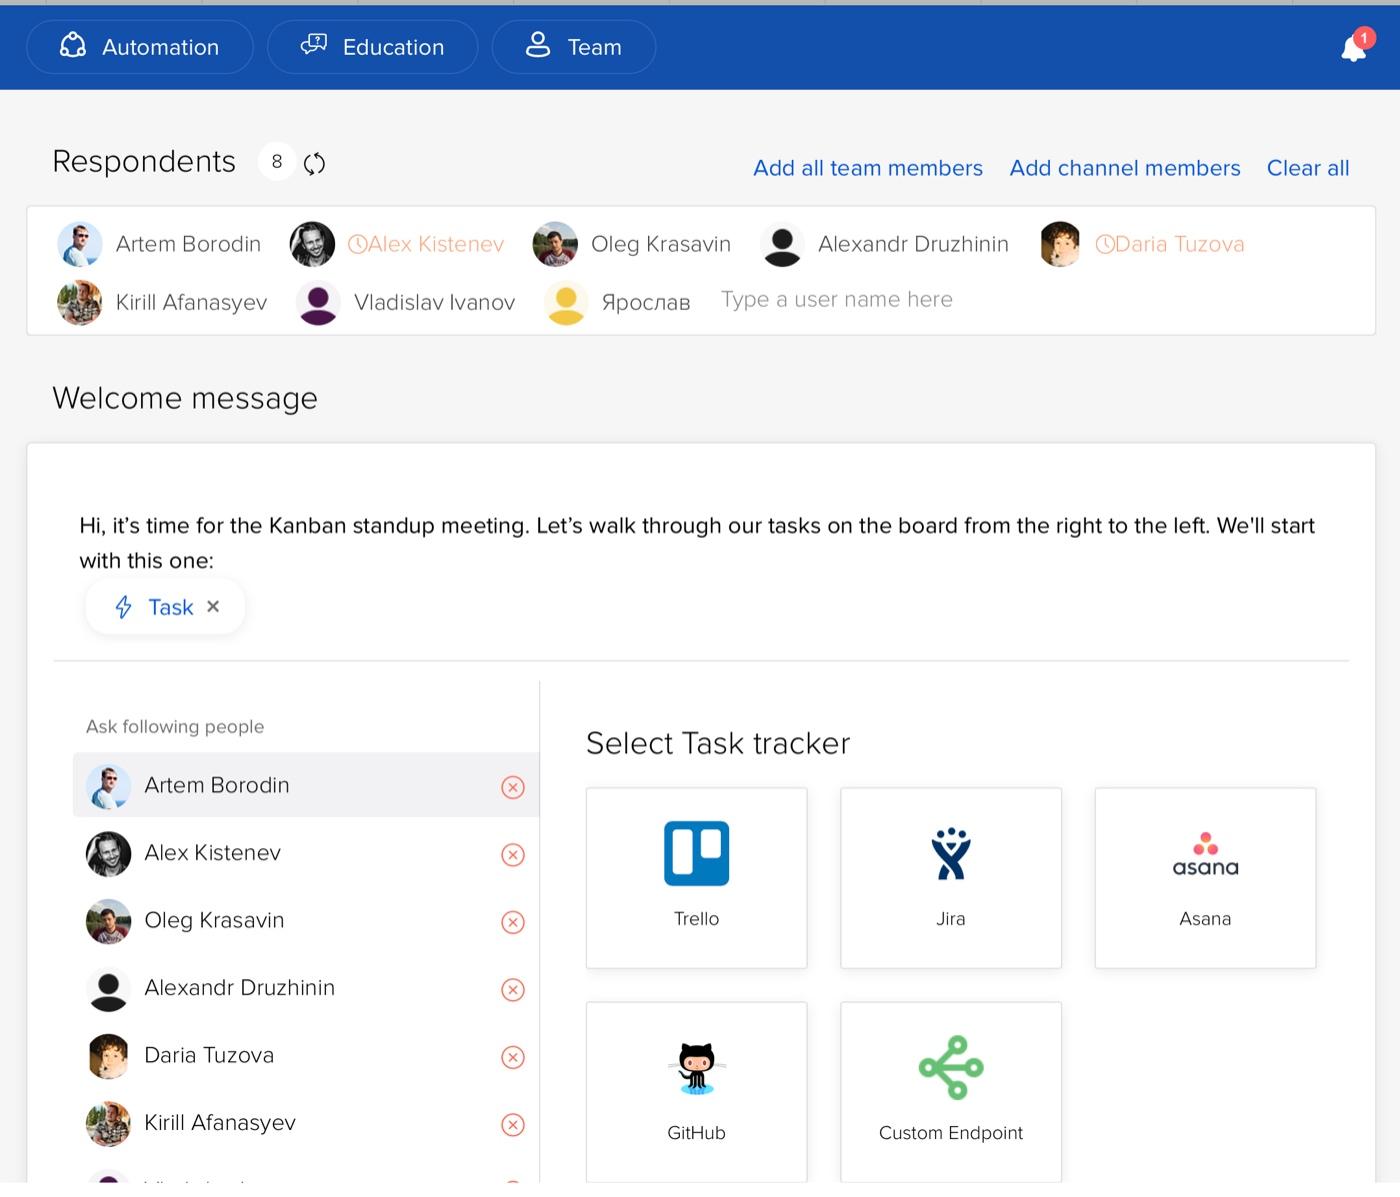The width and height of the screenshot is (1400, 1197).
Task: Remove Kirill Afanasyev from ask list
Action: pyautogui.click(x=513, y=1125)
